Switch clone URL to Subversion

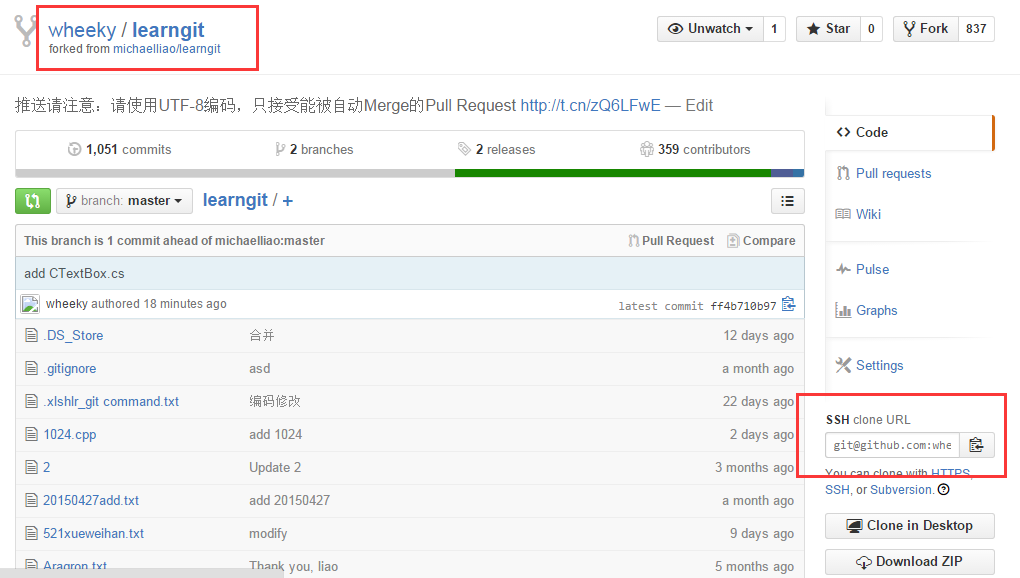[901, 490]
